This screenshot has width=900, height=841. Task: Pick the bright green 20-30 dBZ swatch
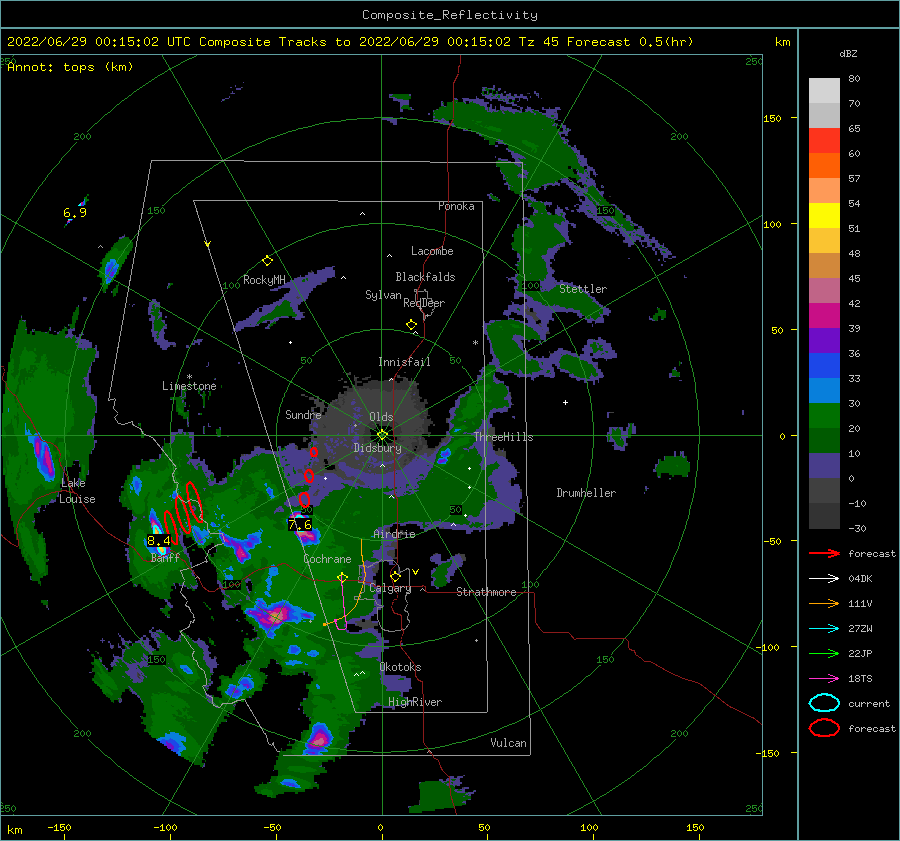[824, 416]
